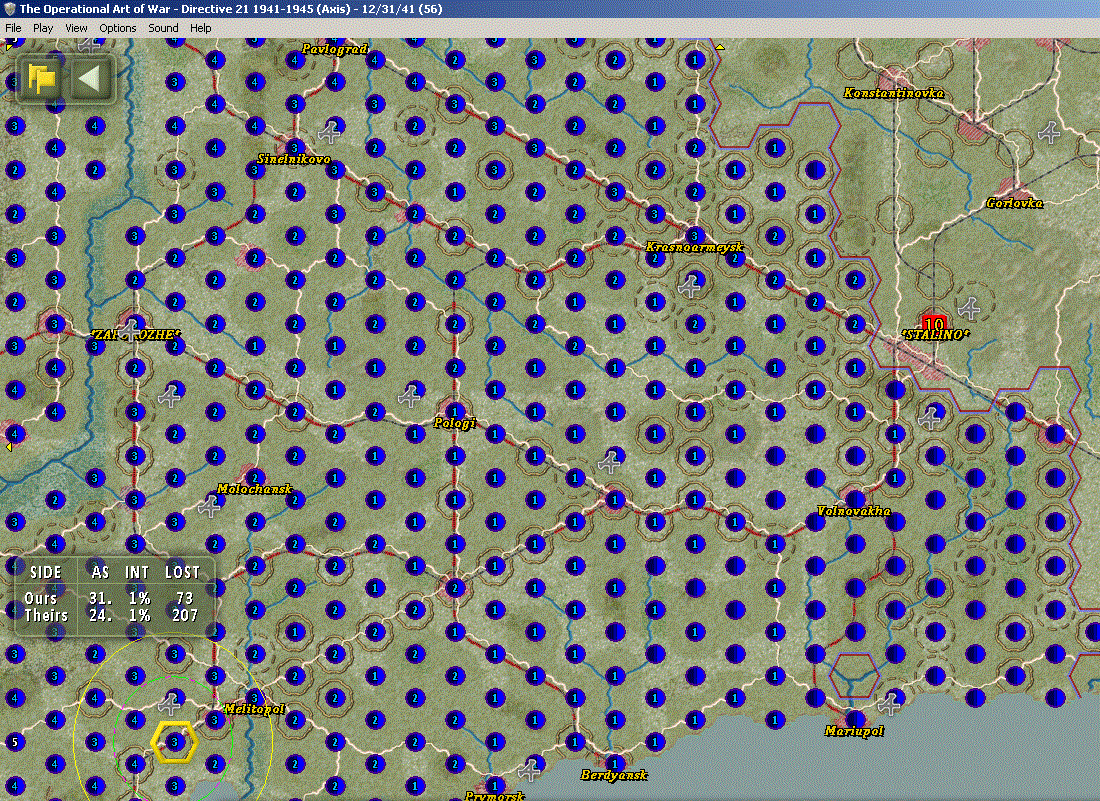Click the airfield icon east of Konstantinovka
Image resolution: width=1100 pixels, height=801 pixels.
[1049, 131]
